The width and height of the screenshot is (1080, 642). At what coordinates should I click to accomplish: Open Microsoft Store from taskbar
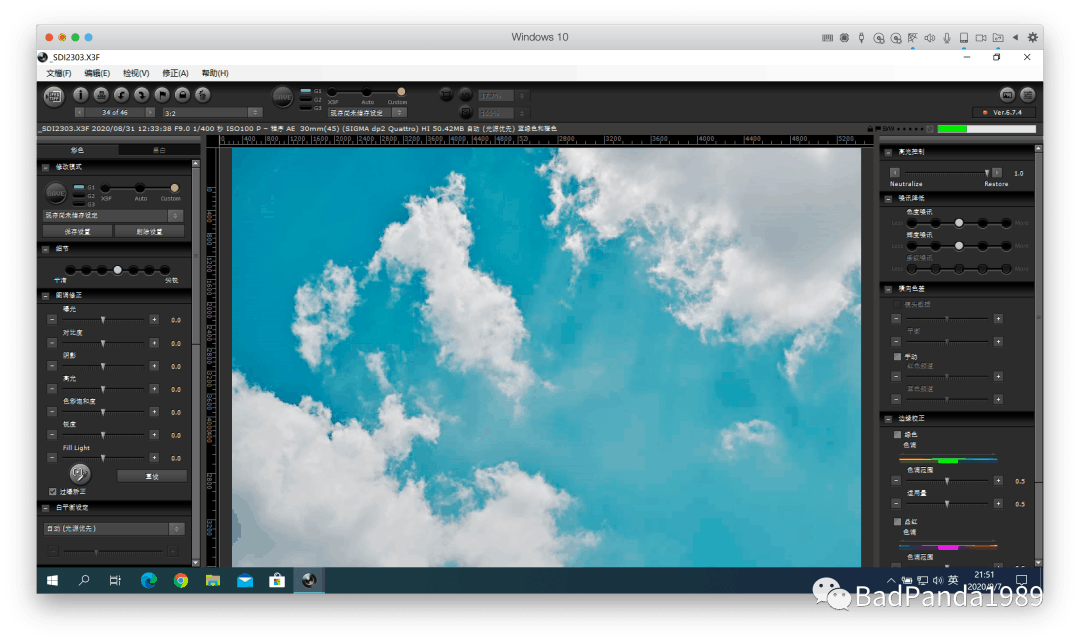pyautogui.click(x=277, y=581)
